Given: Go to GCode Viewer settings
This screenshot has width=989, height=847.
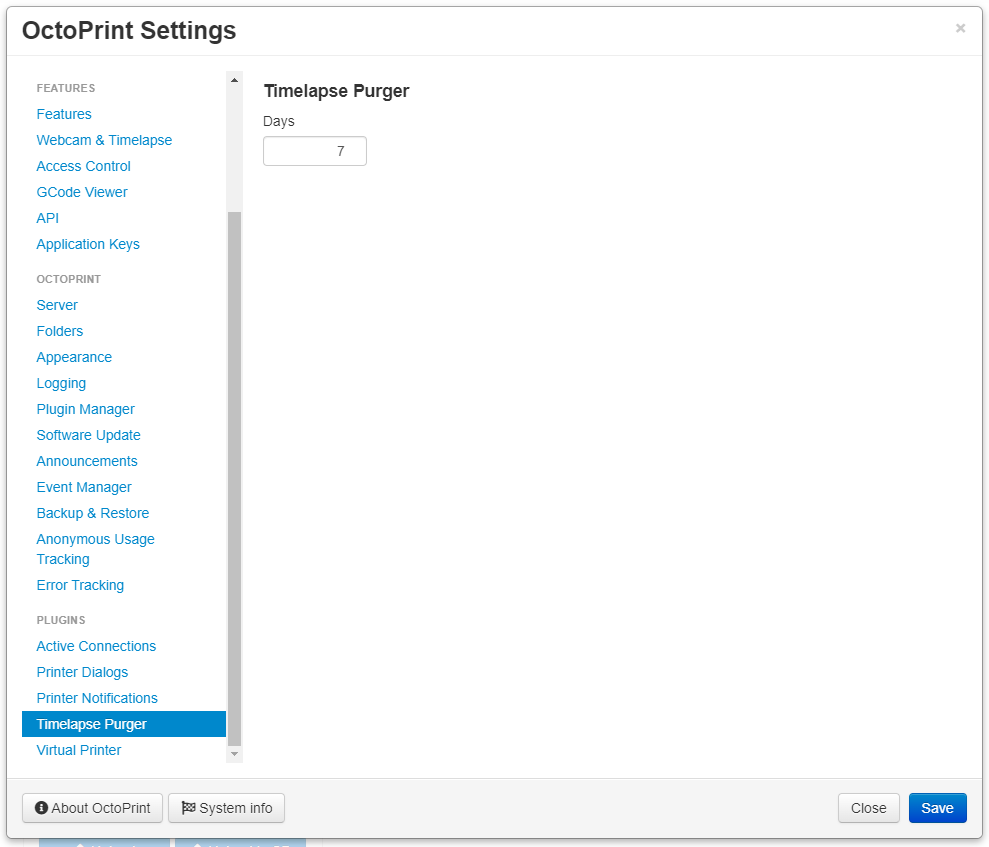Looking at the screenshot, I should pos(82,192).
